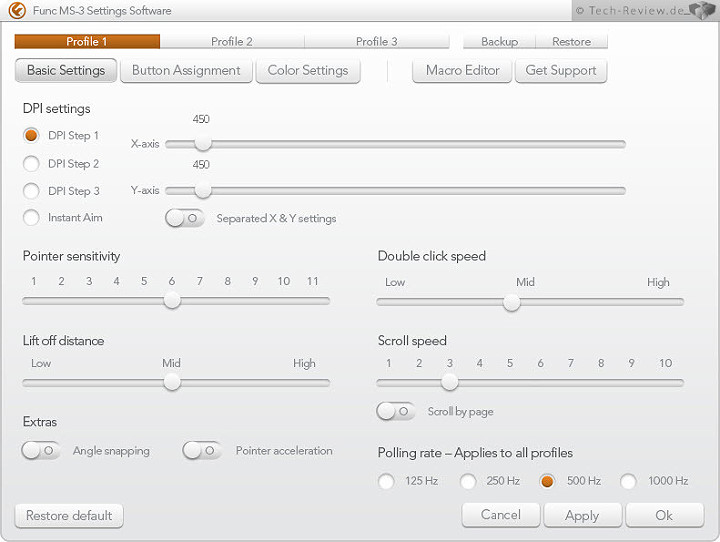
Task: Open the Button Assignment tab
Action: point(186,70)
